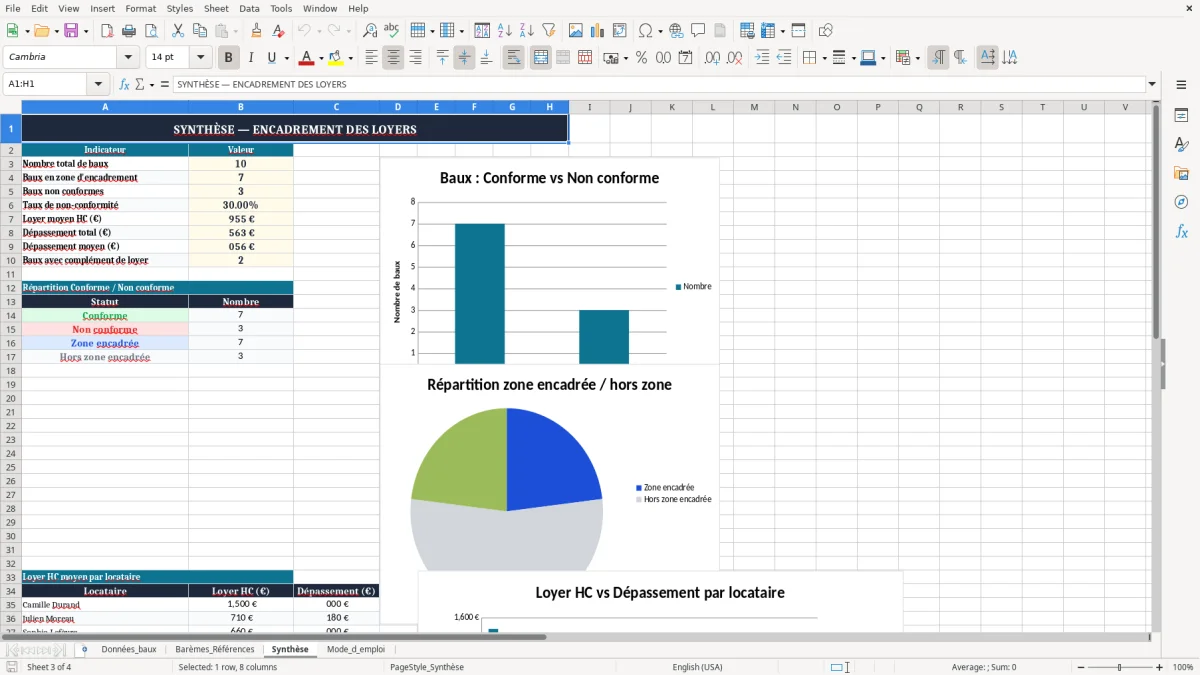The width and height of the screenshot is (1200, 675).
Task: Toggle Bold formatting
Action: (229, 58)
